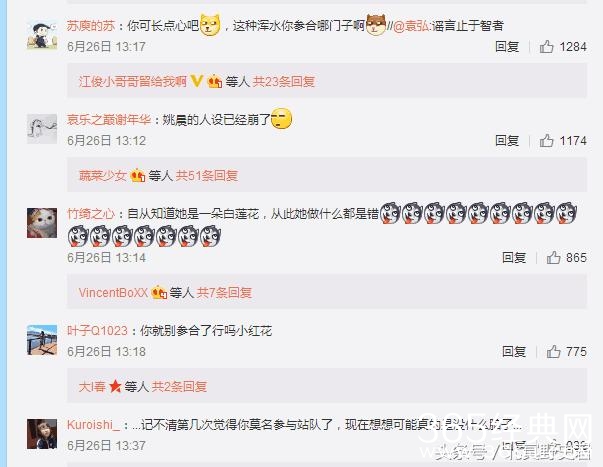The image size is (603, 467).
Task: Reply to 叶子Q1023's comment
Action: pos(514,352)
